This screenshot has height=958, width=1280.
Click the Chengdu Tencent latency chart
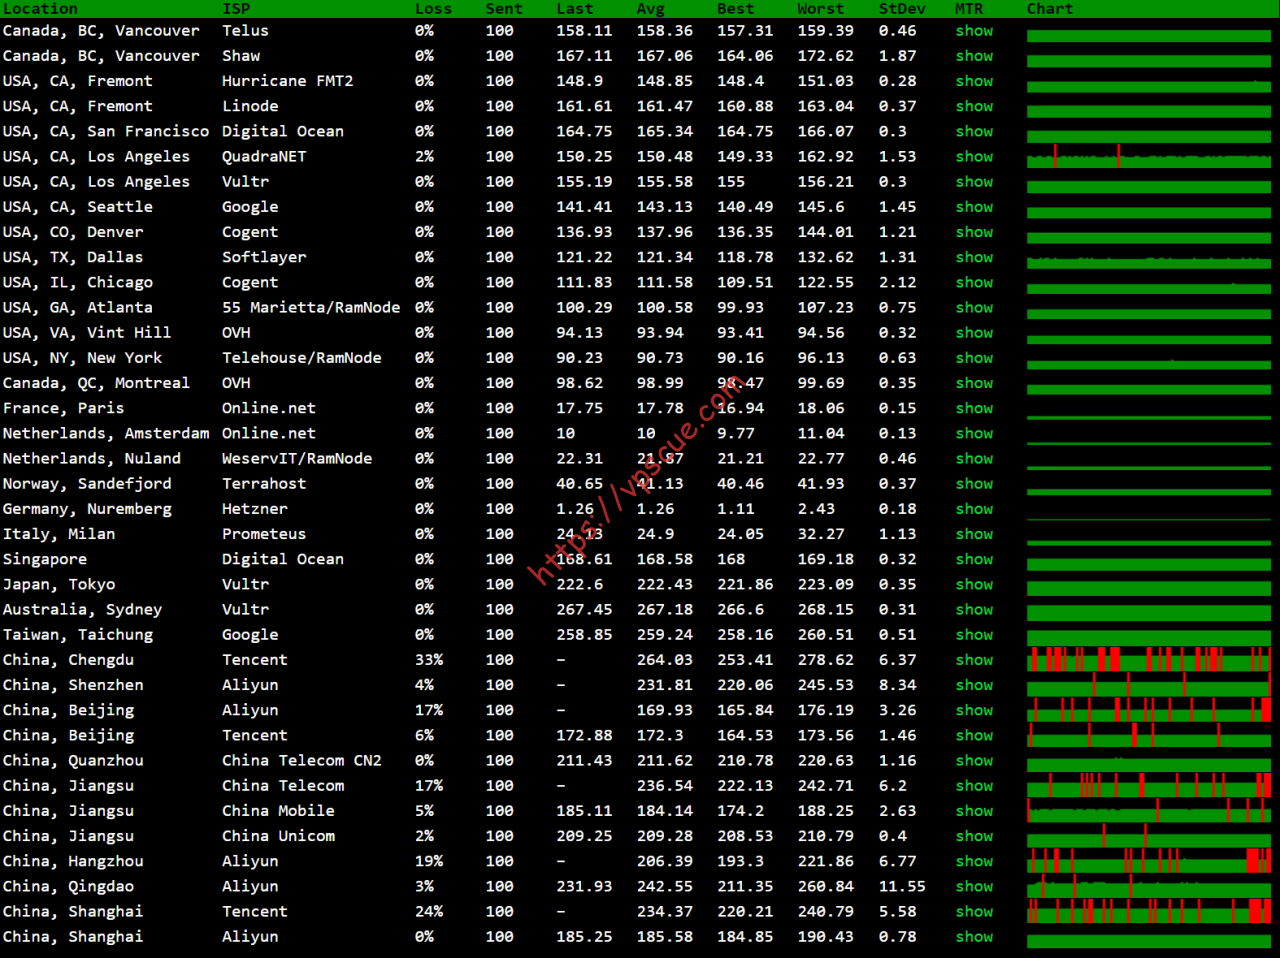[x=1149, y=660]
